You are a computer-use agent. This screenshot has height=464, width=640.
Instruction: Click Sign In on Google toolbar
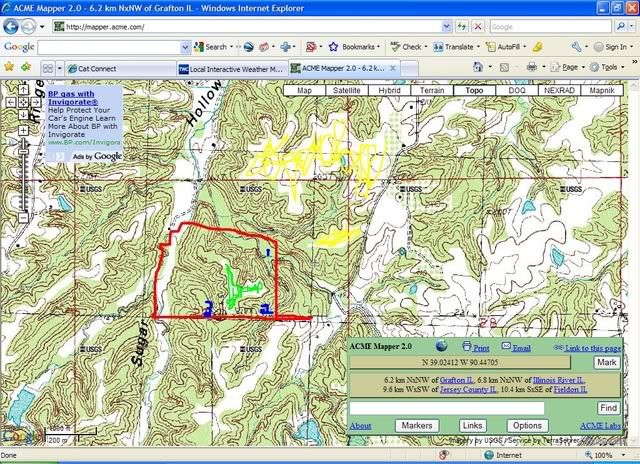611,47
